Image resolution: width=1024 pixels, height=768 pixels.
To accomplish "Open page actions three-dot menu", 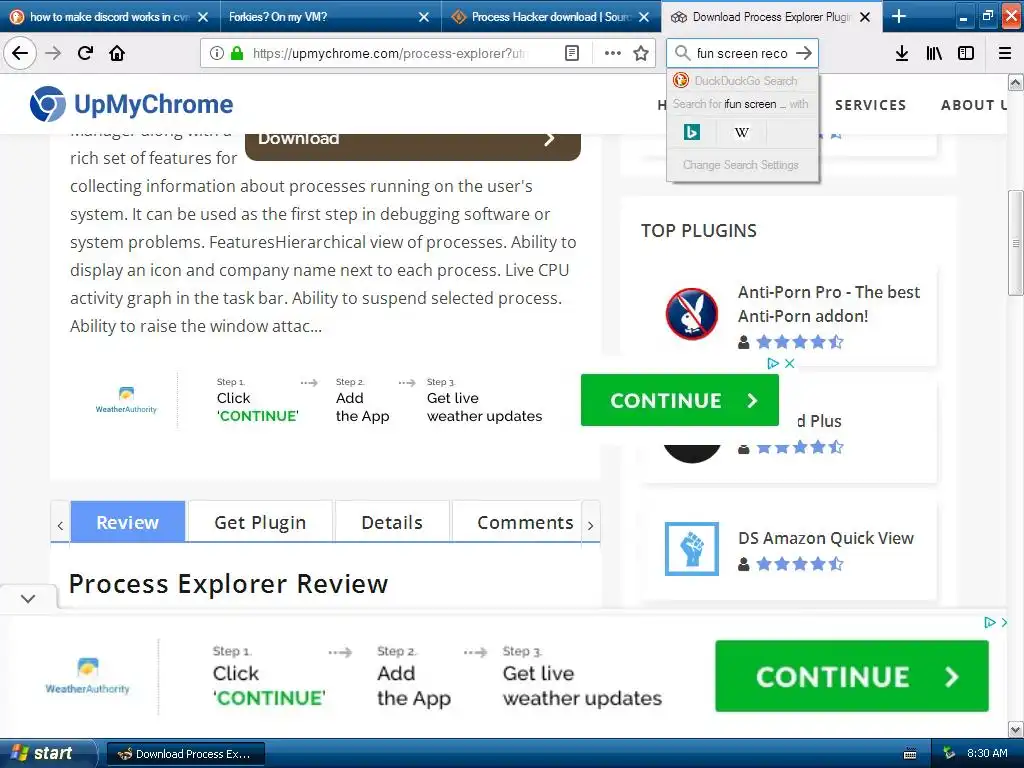I will 613,53.
